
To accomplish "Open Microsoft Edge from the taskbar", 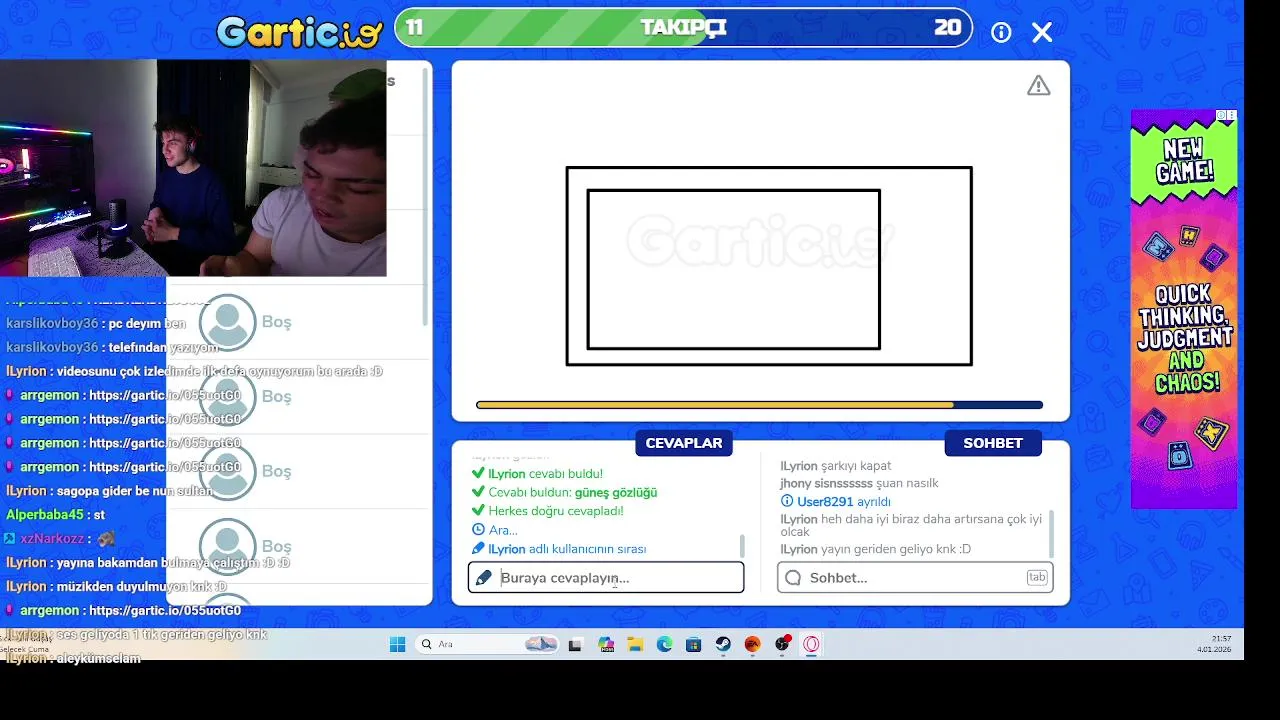I will (x=664, y=645).
